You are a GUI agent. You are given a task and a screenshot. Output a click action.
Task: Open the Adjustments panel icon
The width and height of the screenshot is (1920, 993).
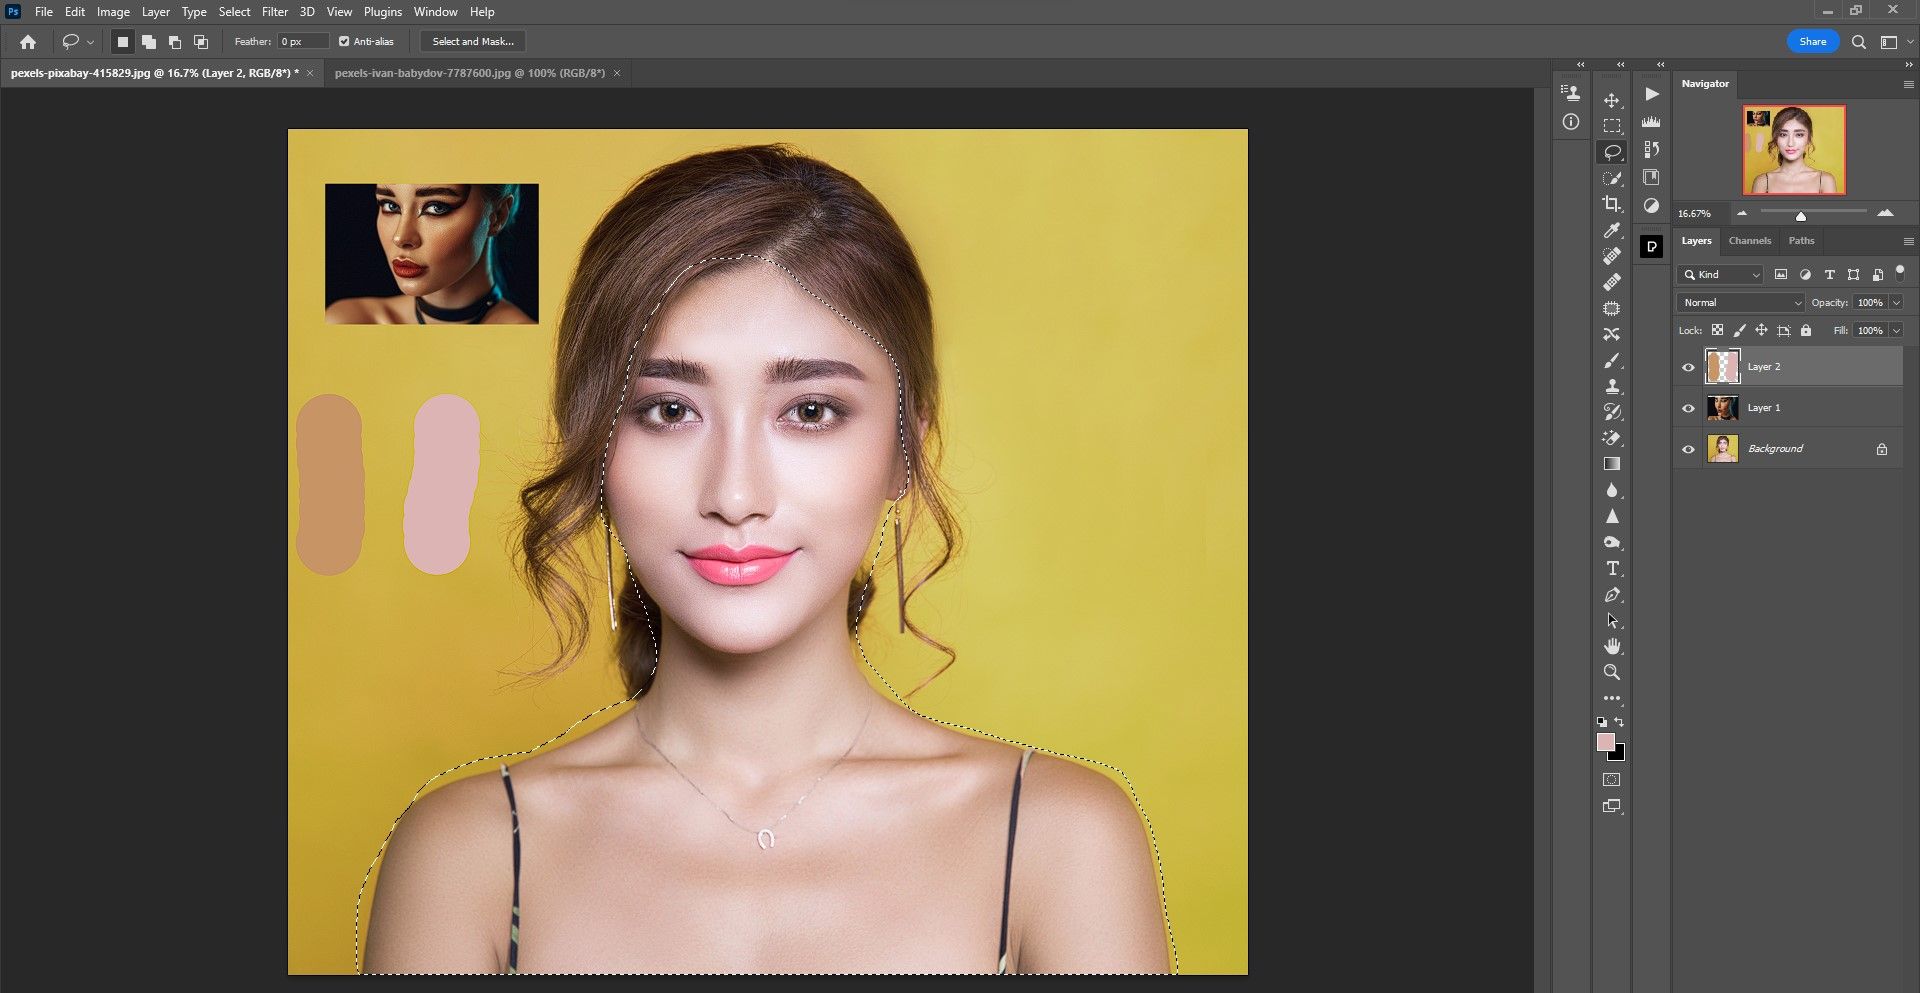[x=1651, y=206]
